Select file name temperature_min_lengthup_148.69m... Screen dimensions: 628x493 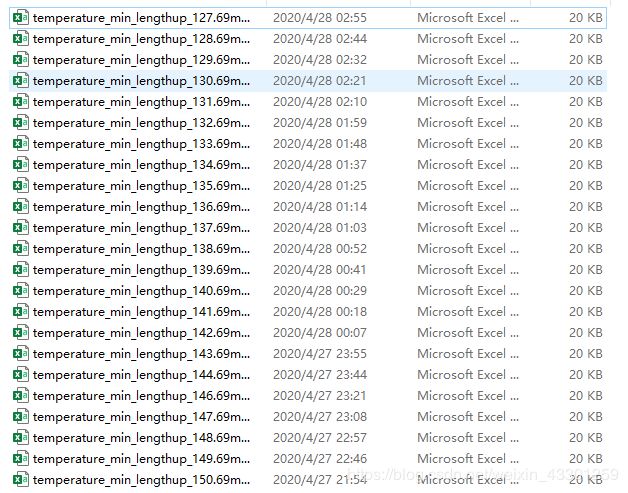[141, 438]
